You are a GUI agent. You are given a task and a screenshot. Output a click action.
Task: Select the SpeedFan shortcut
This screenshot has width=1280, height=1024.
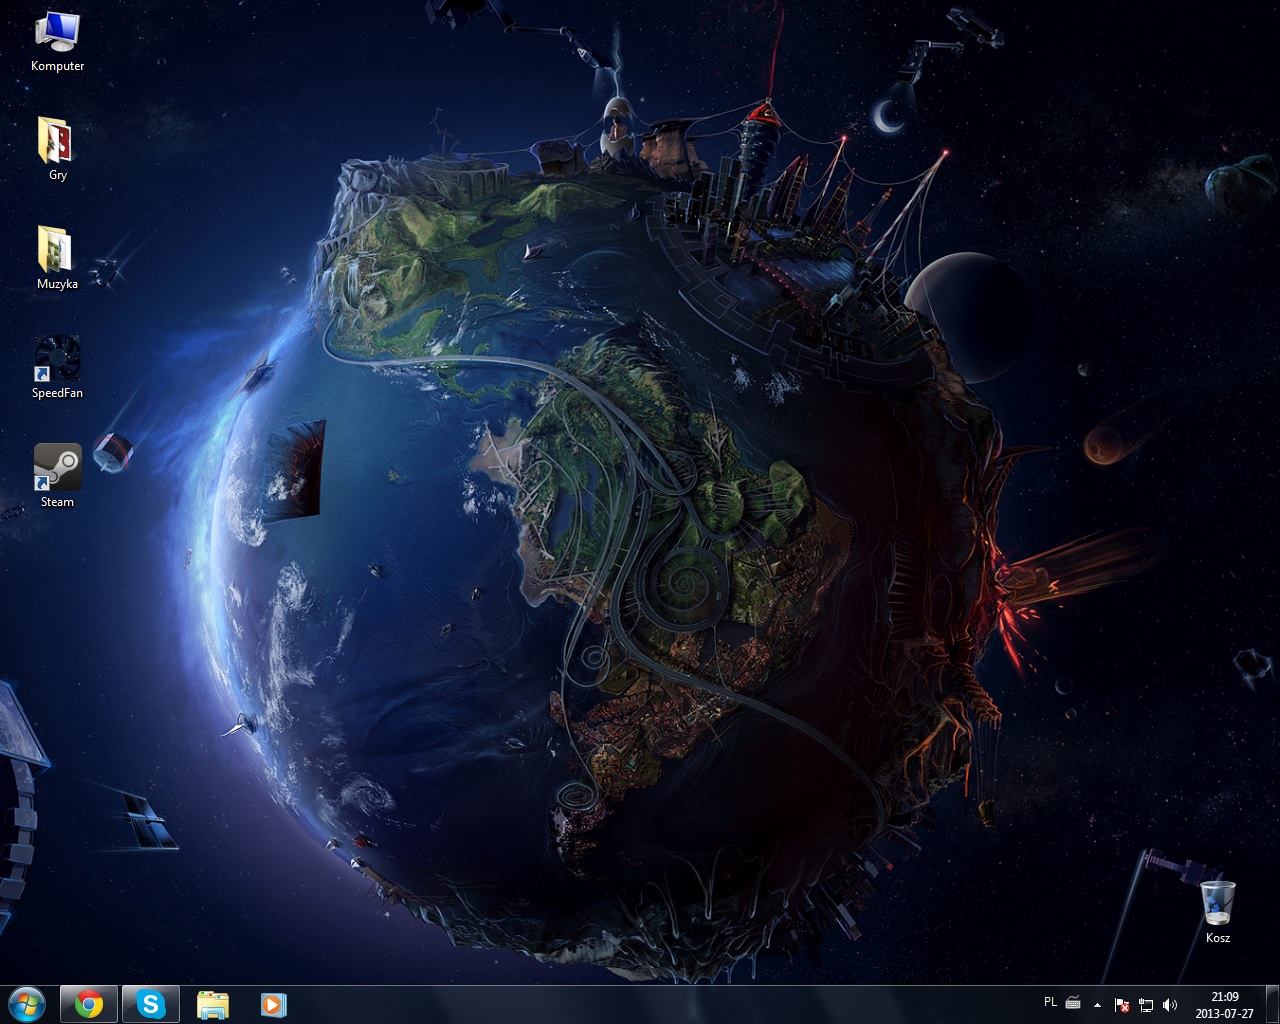pyautogui.click(x=57, y=367)
